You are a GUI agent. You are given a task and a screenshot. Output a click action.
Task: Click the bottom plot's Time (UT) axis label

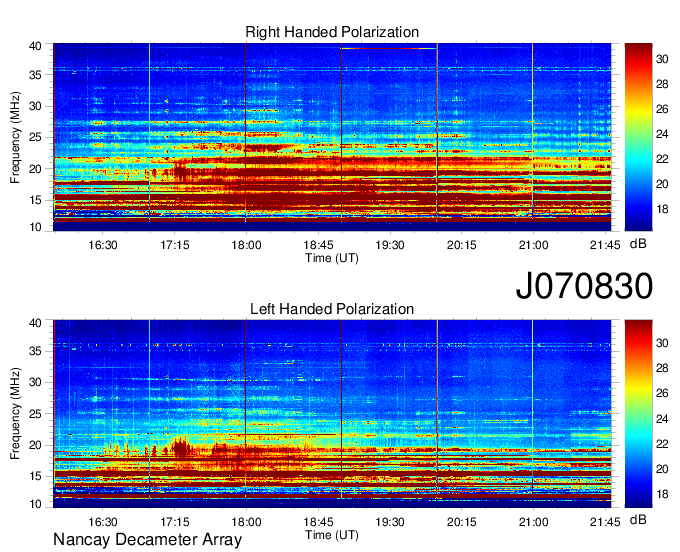pyautogui.click(x=332, y=535)
